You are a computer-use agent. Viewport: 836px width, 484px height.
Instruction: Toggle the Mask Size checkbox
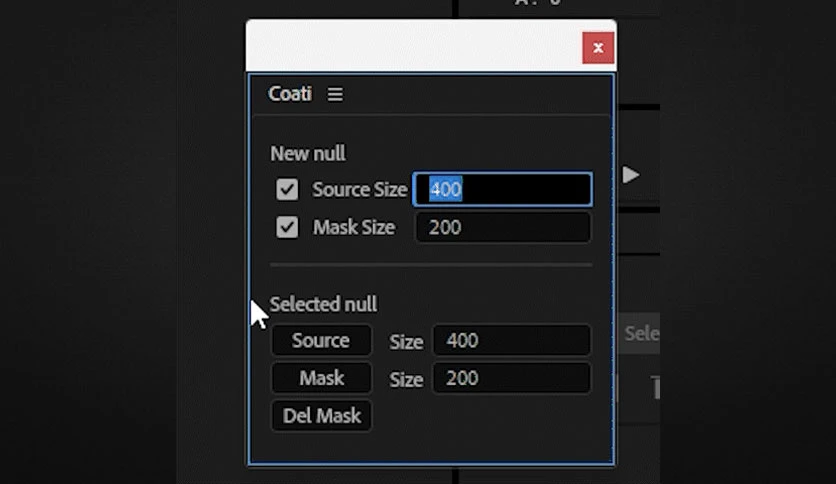tap(287, 227)
